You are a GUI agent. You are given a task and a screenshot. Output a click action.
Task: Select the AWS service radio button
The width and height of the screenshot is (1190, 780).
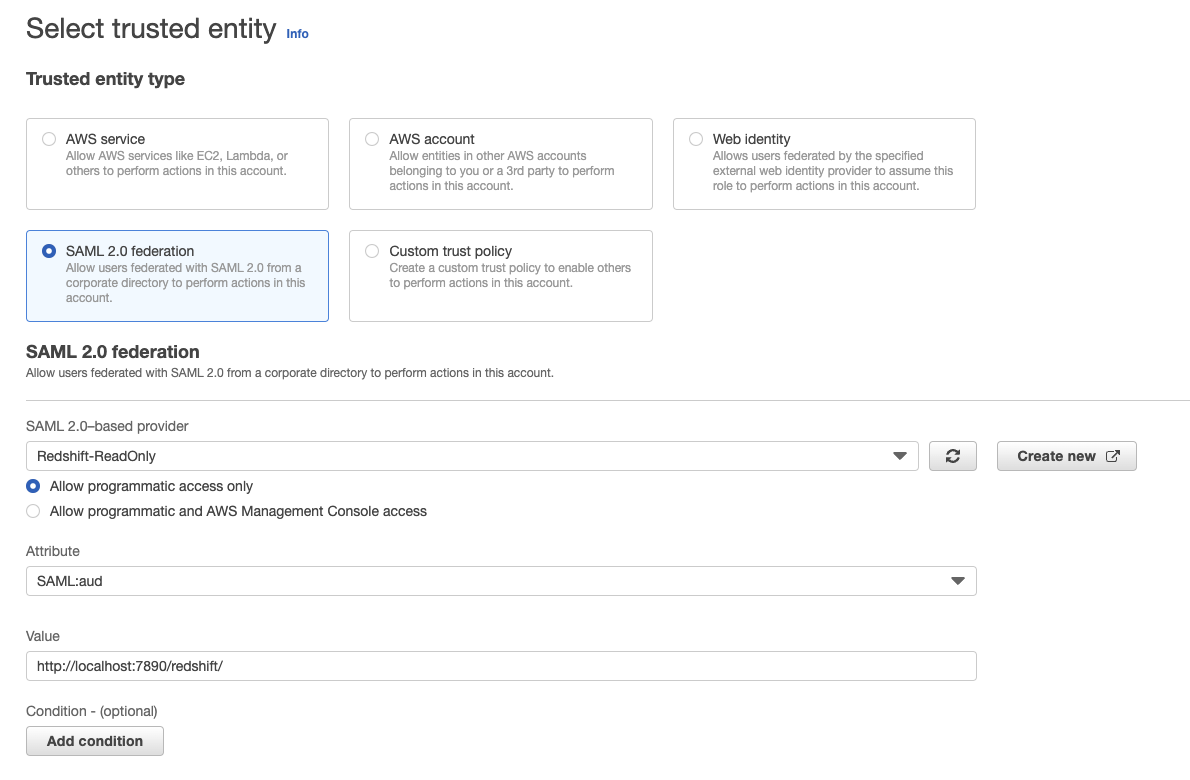(49, 139)
